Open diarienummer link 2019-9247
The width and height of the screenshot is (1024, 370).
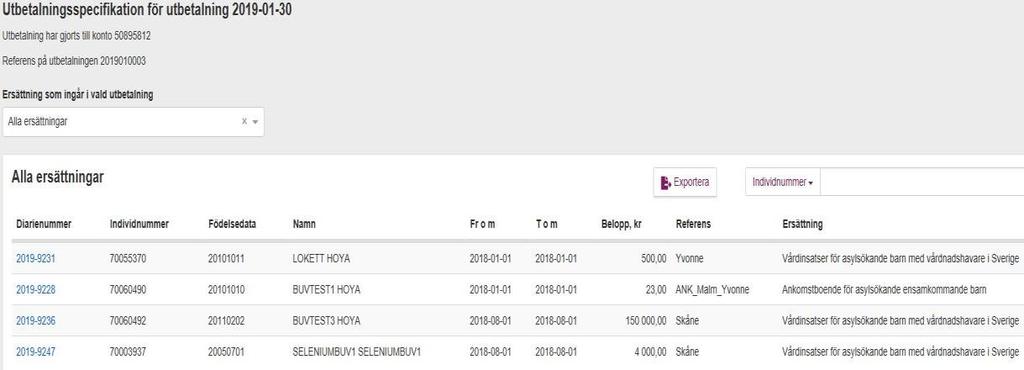[x=36, y=352]
